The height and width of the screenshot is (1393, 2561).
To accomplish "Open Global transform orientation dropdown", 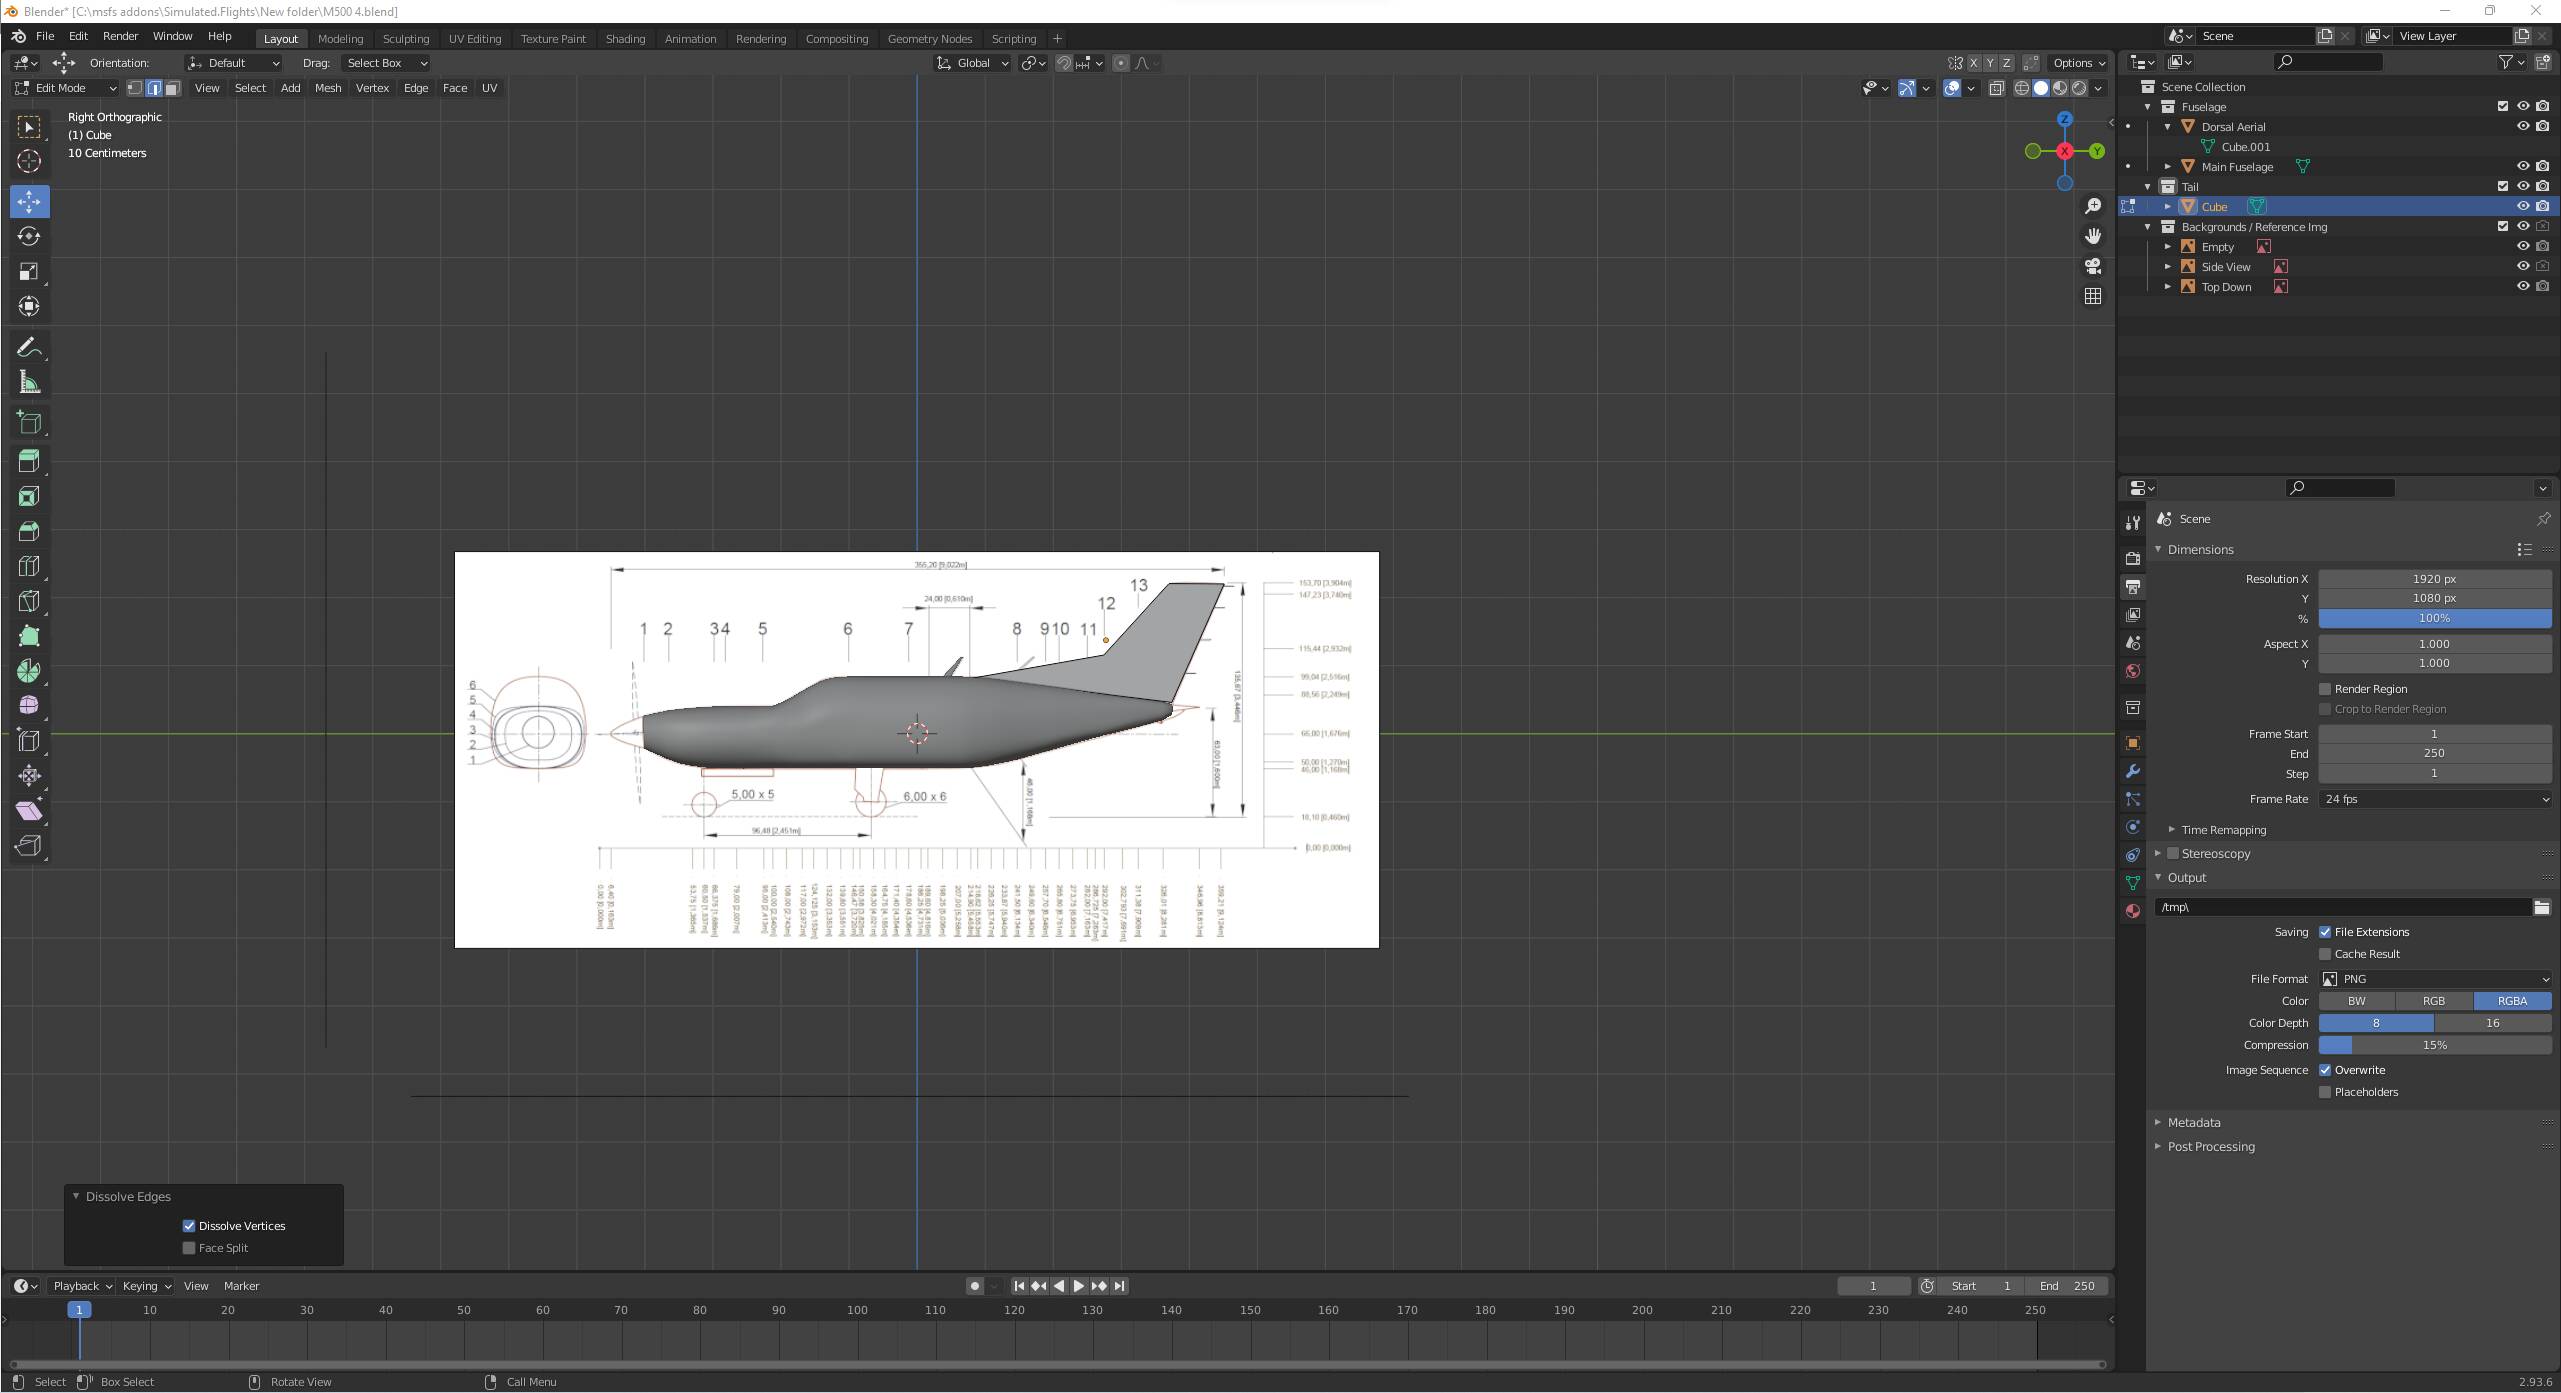I will tap(972, 63).
